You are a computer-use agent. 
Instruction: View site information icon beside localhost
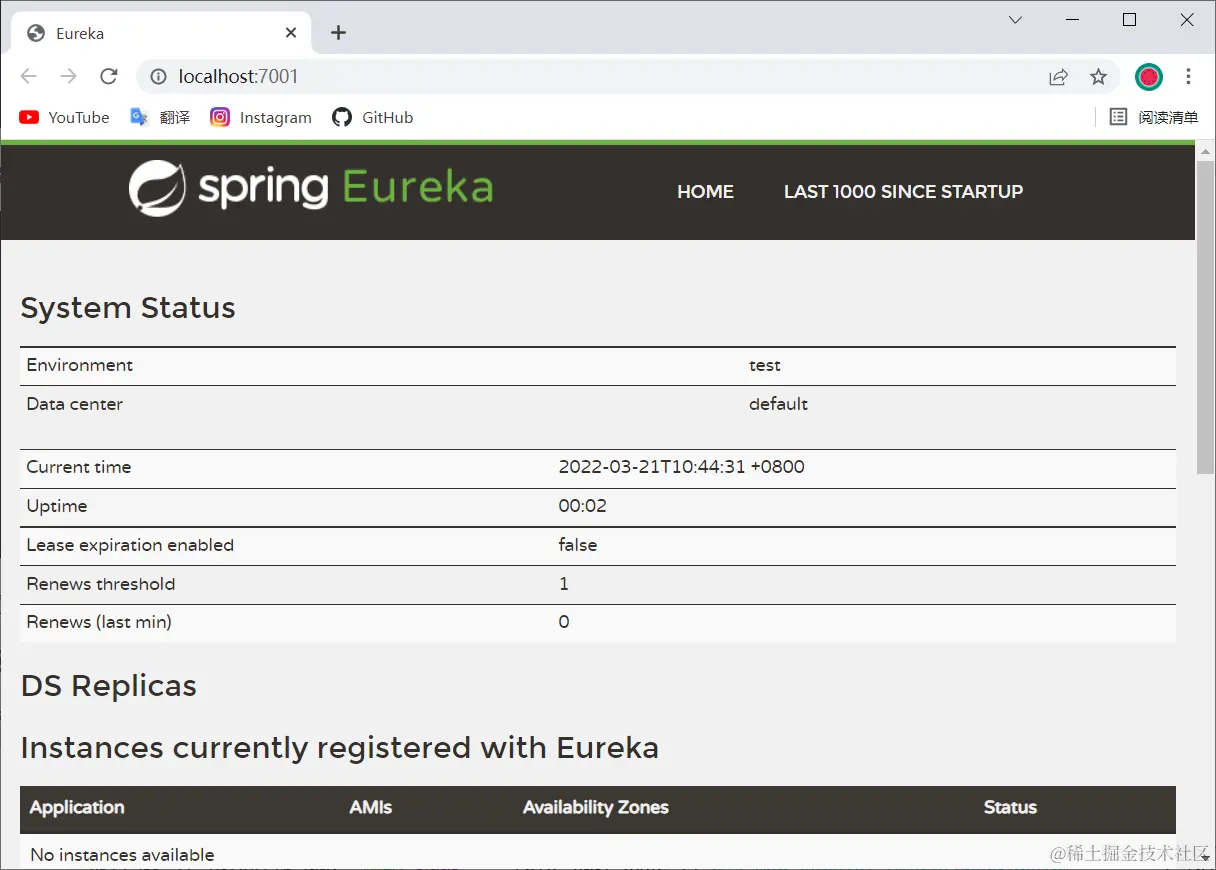[157, 76]
